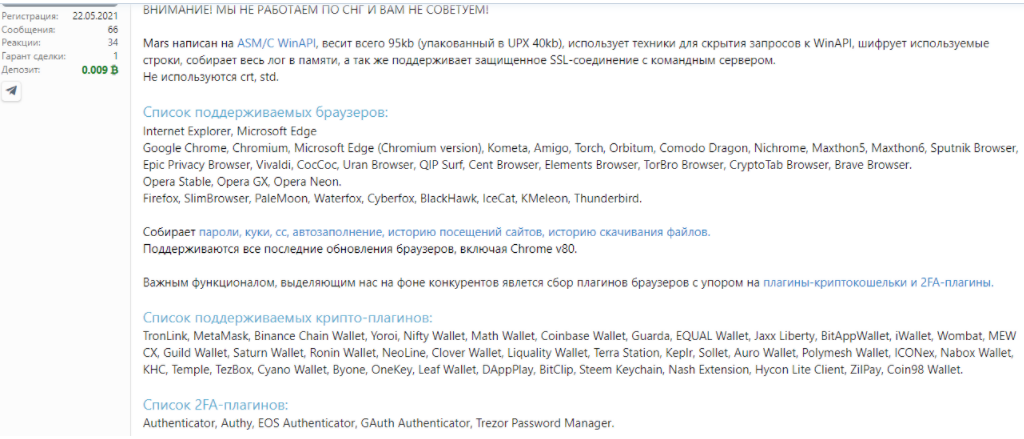Click the Депозит label in user info
The height and width of the screenshot is (439, 1024).
(x=22, y=70)
